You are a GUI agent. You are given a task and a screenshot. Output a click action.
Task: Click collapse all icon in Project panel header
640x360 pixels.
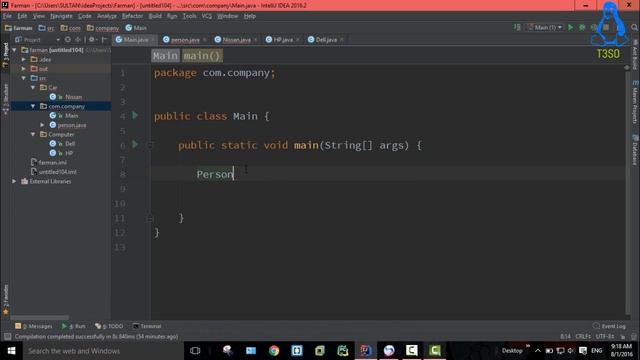(x=78, y=40)
